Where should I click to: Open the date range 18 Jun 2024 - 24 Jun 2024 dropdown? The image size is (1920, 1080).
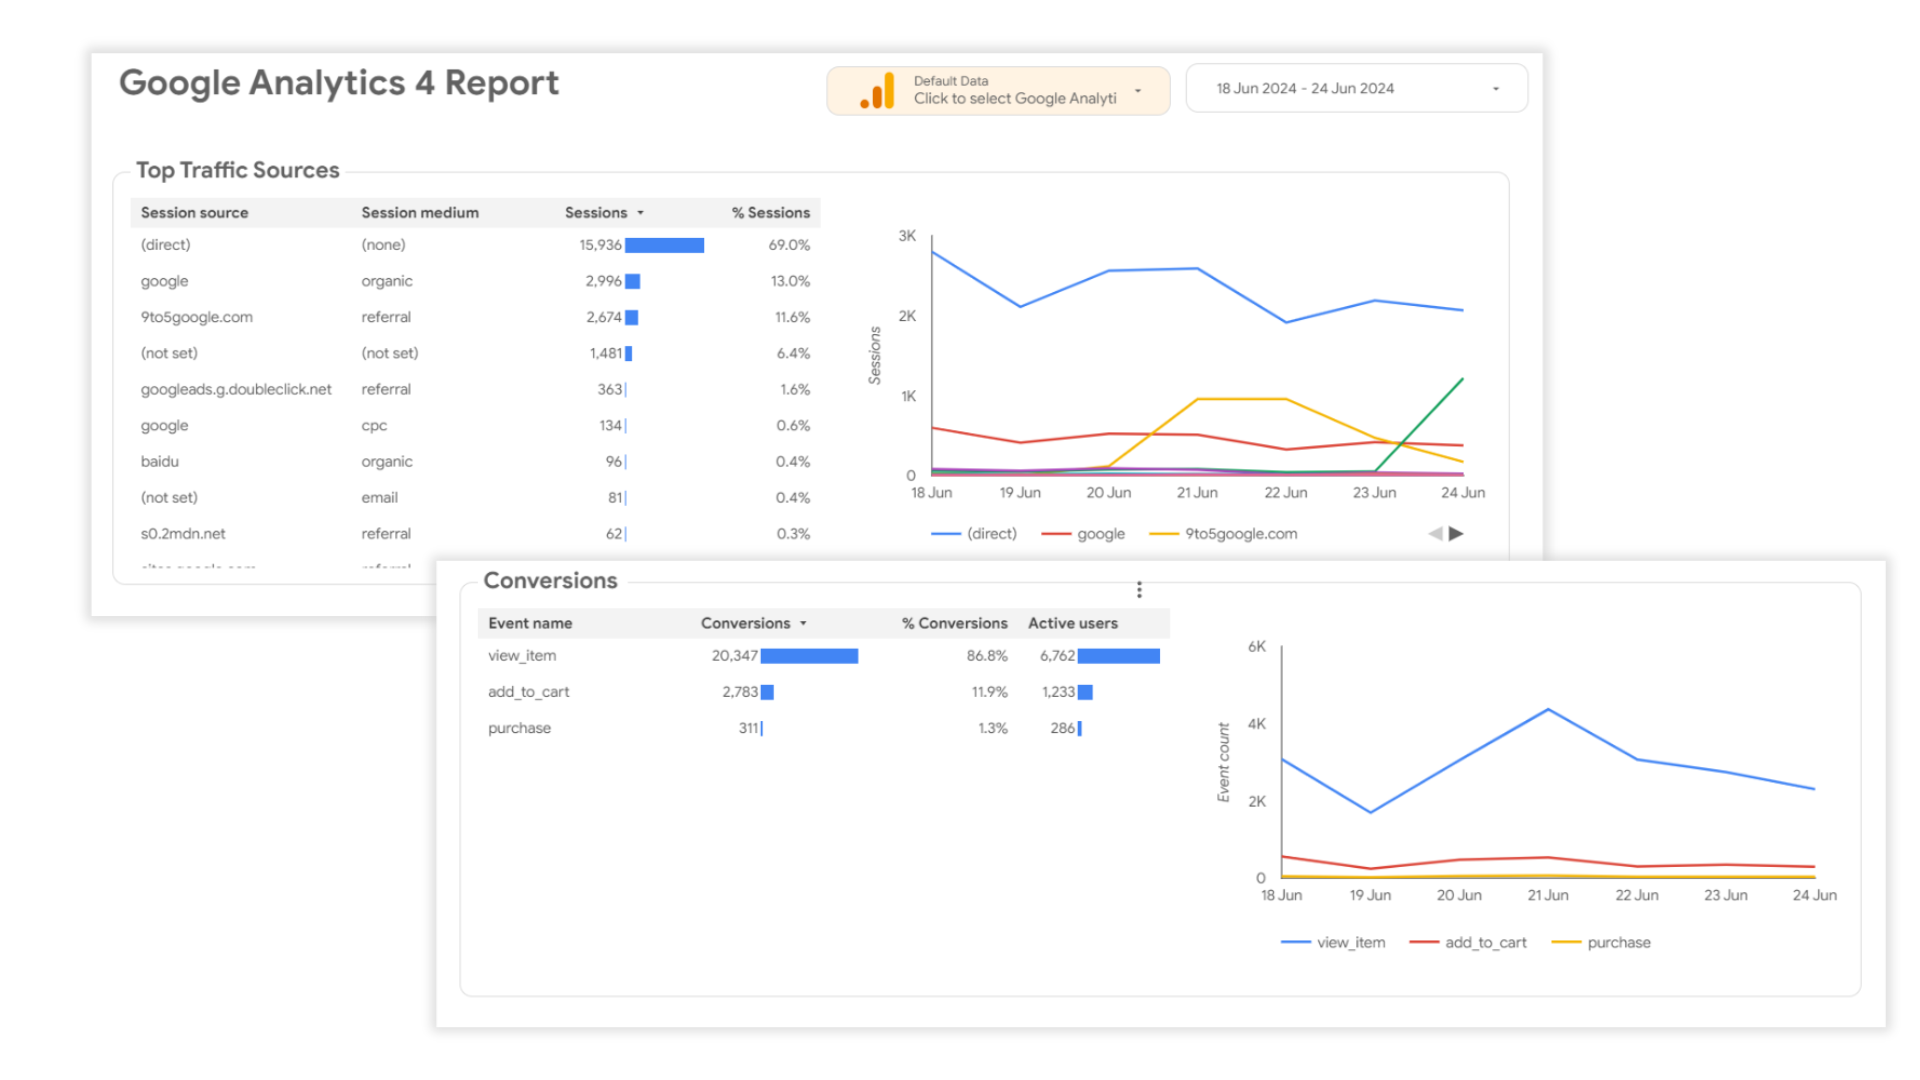(x=1356, y=88)
